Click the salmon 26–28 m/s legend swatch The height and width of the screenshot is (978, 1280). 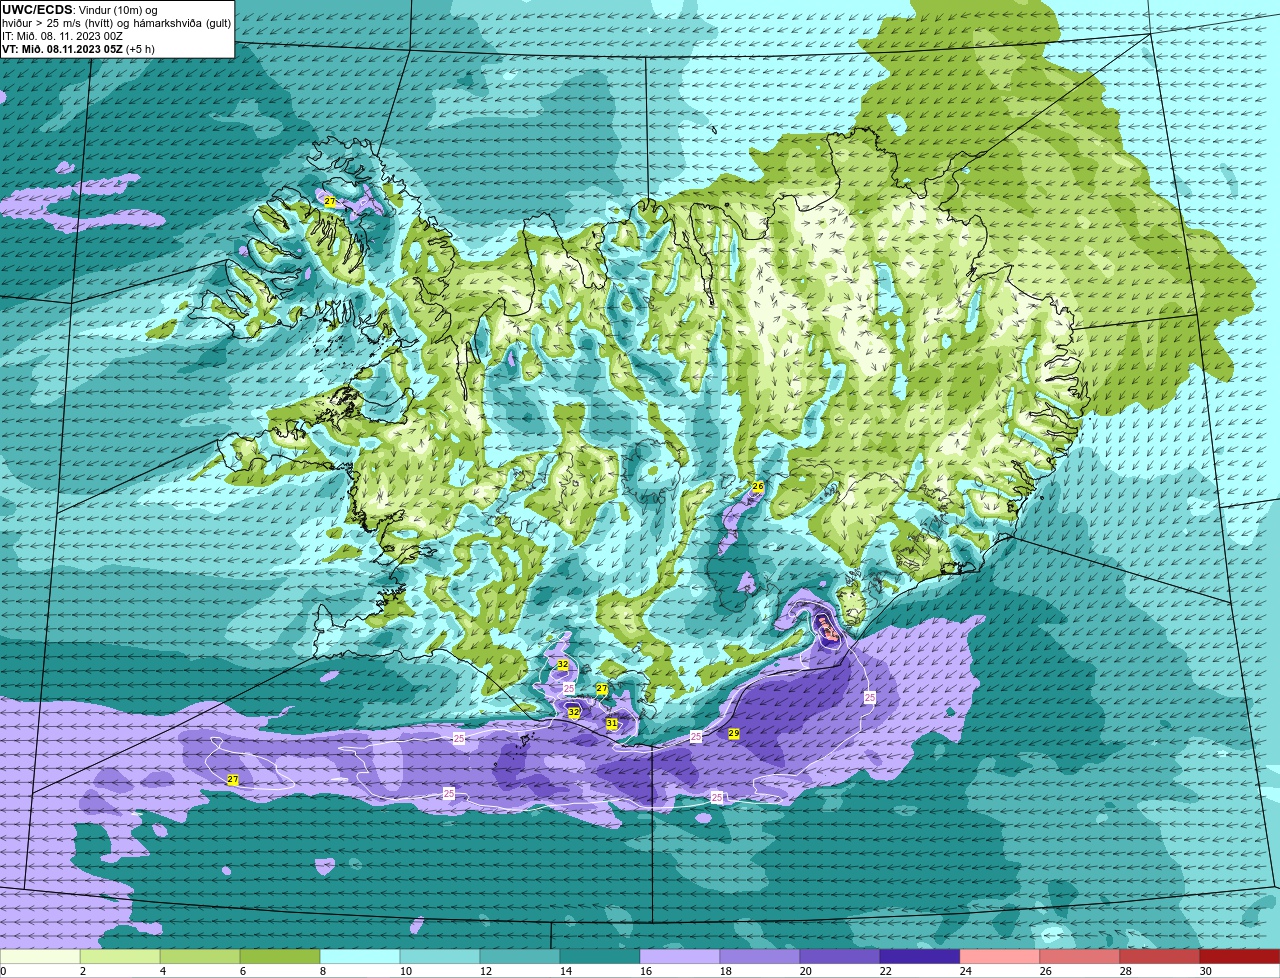point(1080,957)
